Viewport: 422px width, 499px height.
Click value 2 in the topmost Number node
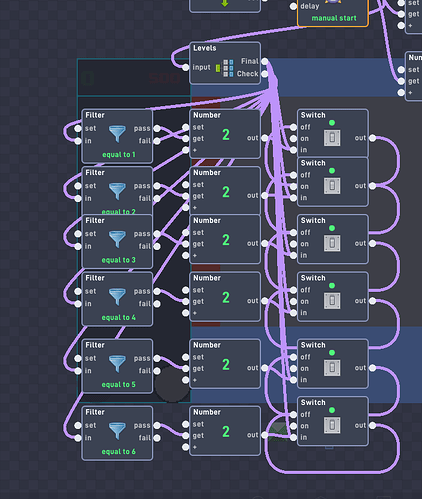[226, 135]
